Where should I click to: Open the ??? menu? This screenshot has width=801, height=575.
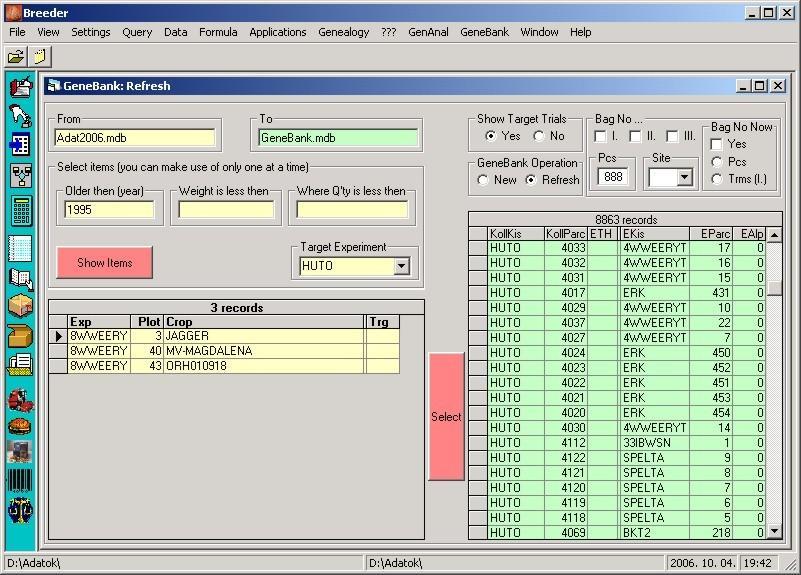(x=389, y=32)
